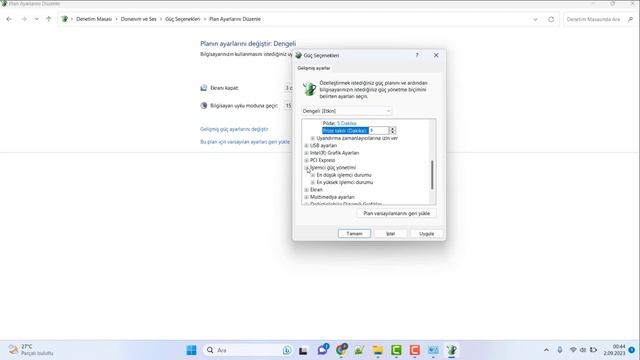640x360 pixels.
Task: Click the dialog help question mark
Action: pyautogui.click(x=417, y=55)
